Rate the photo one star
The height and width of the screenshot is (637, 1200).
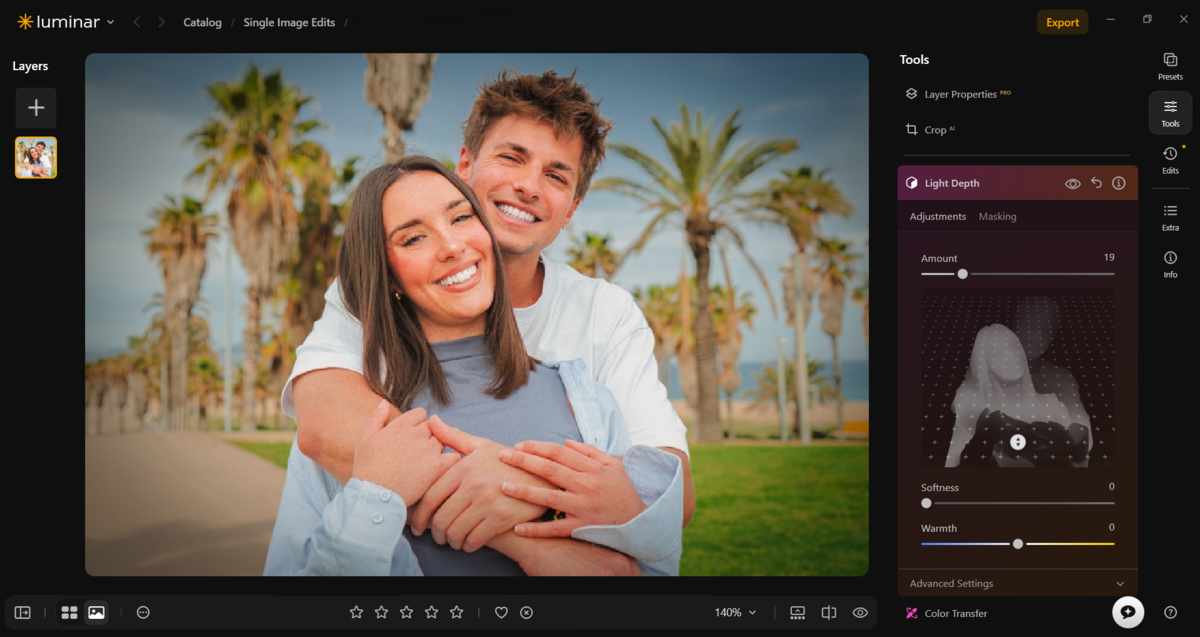(x=356, y=612)
